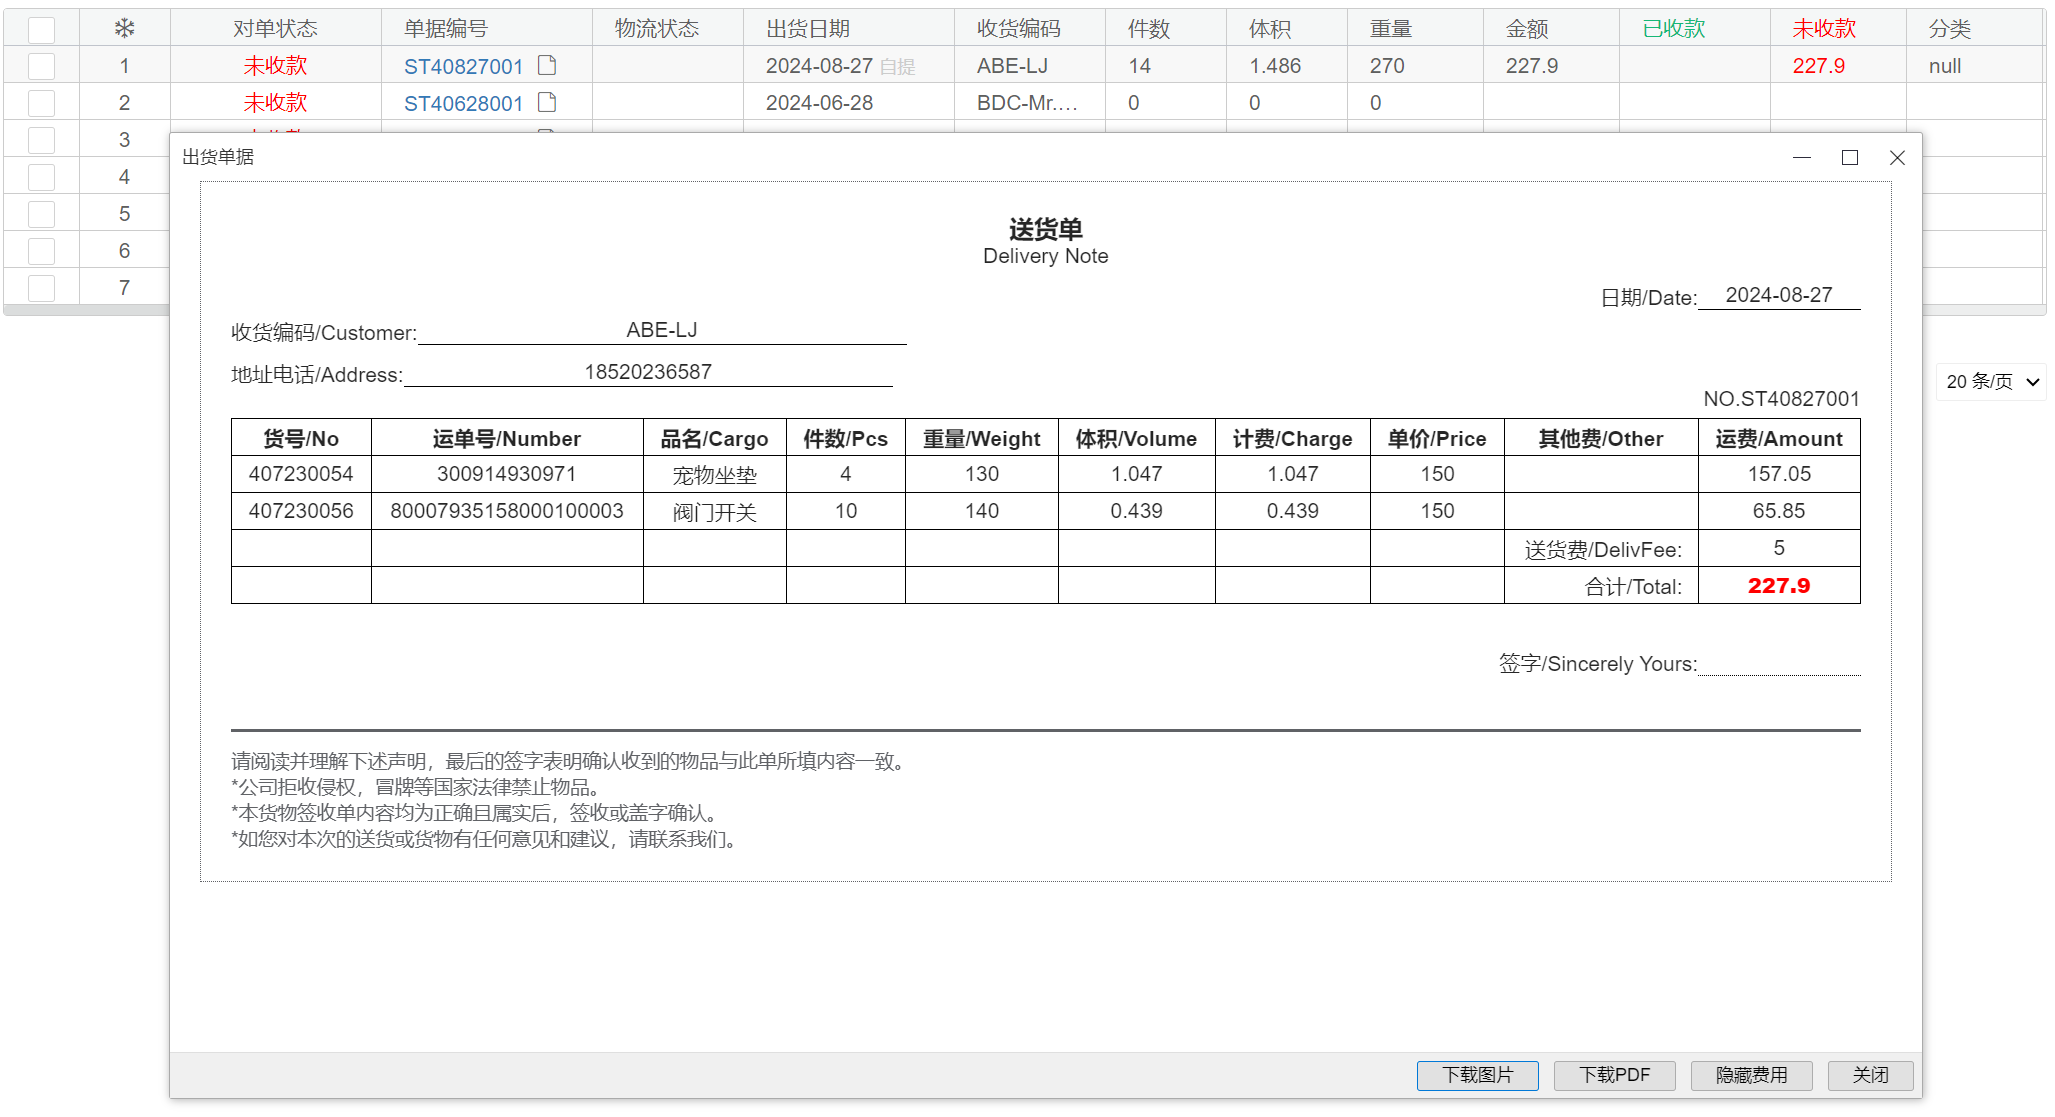Click customer value ABE-LJ in delivery note
The image size is (2055, 1117).
click(662, 330)
